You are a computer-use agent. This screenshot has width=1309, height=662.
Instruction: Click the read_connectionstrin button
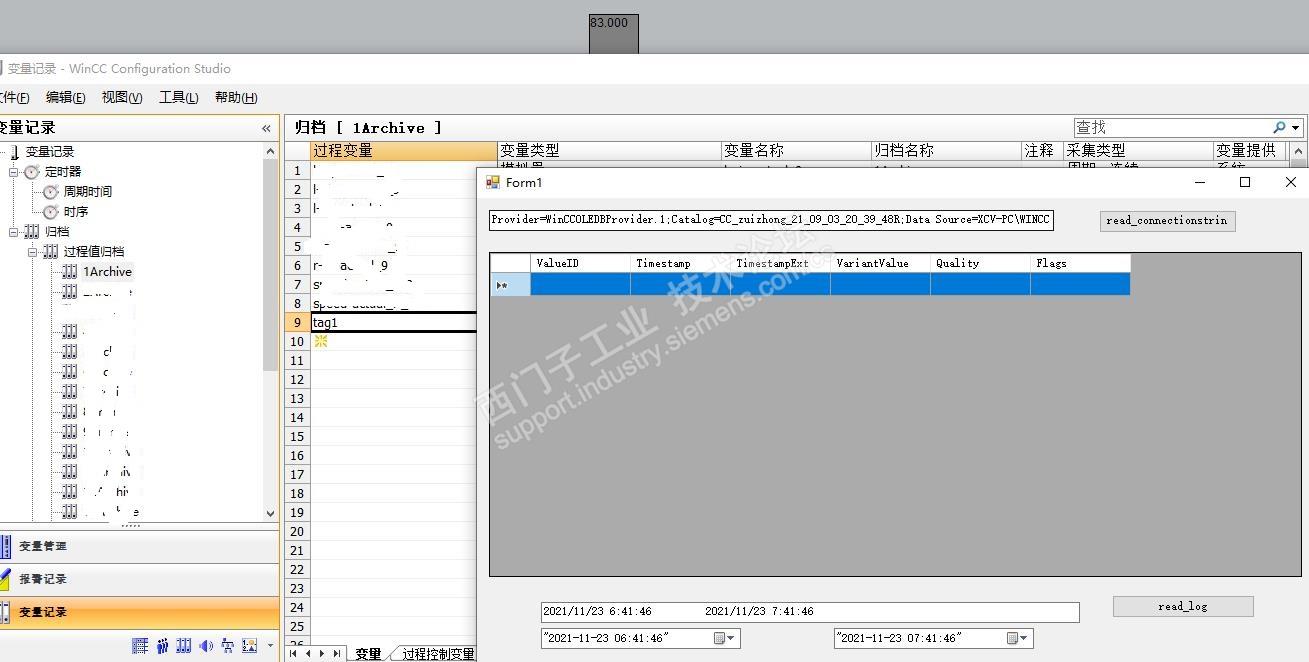(1167, 221)
